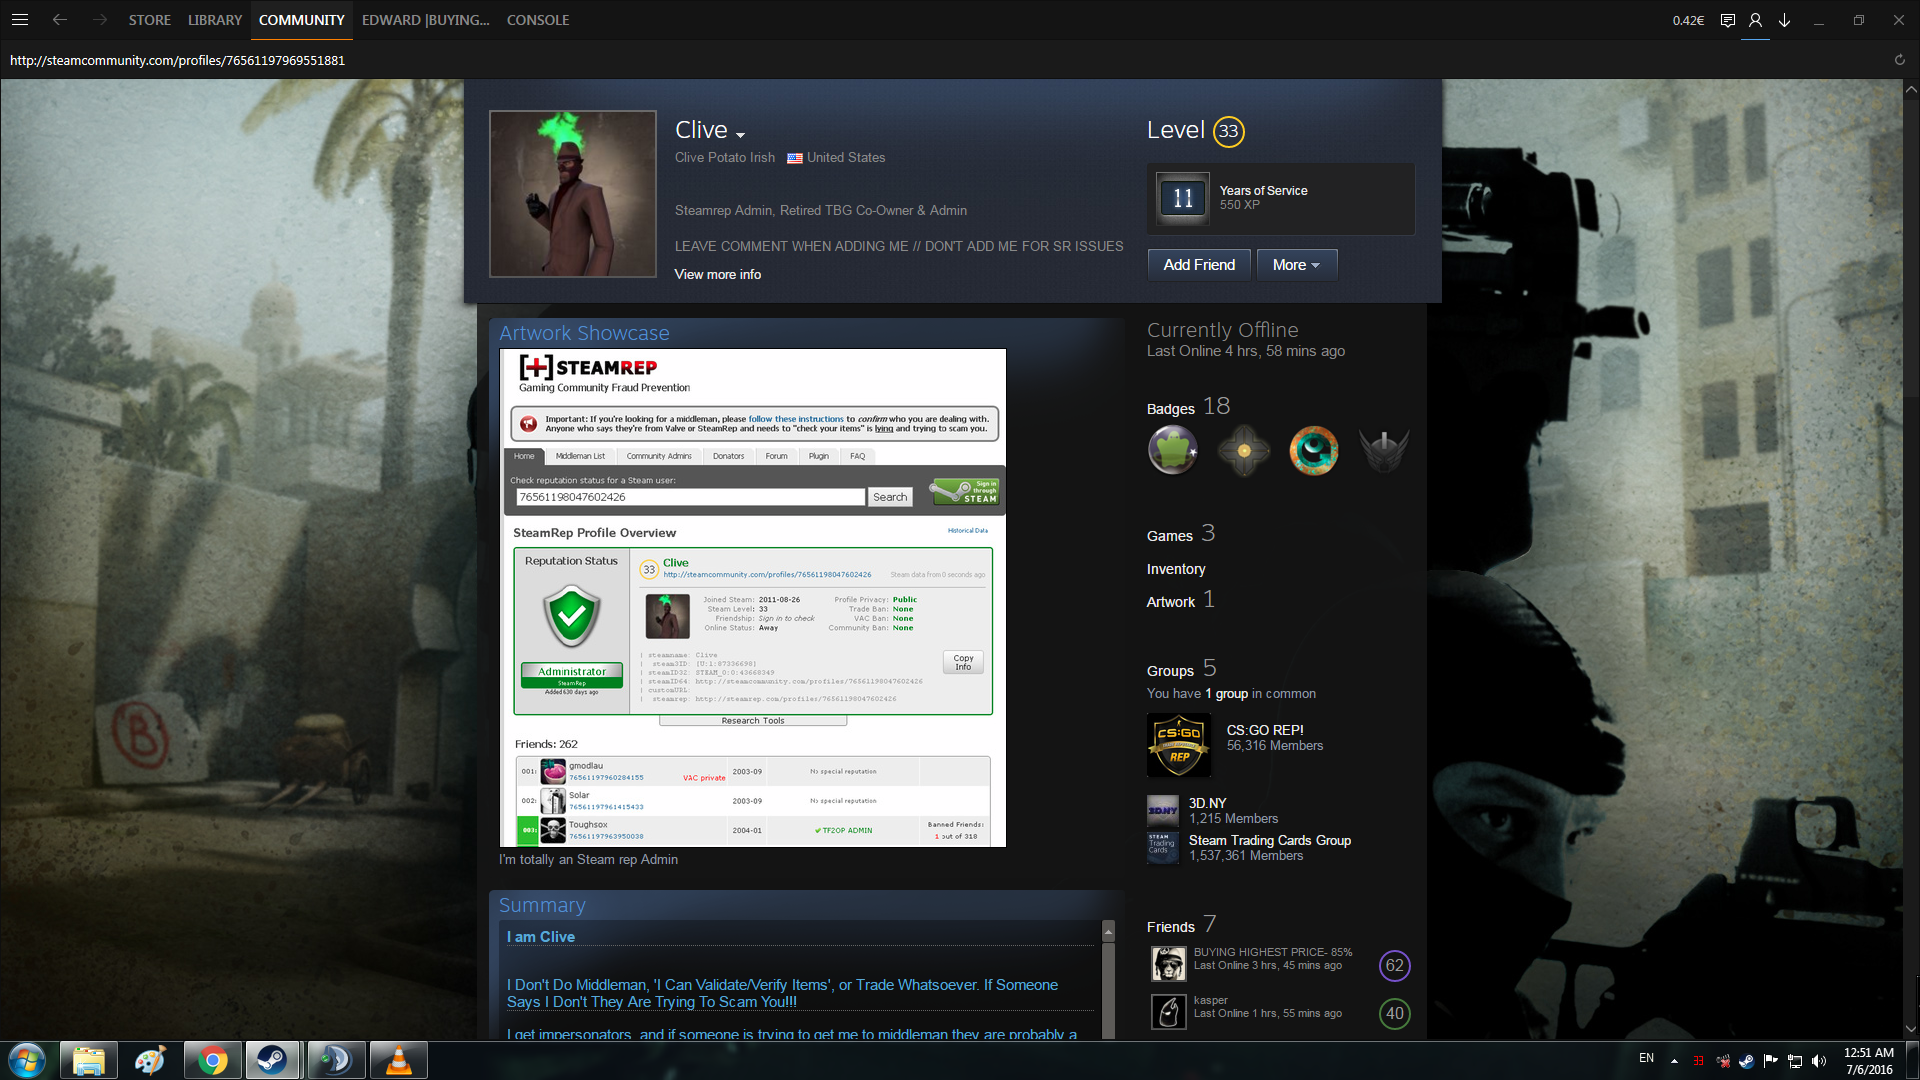This screenshot has height=1080, width=1920.
Task: Click the page reload icon
Action: coord(1899,60)
